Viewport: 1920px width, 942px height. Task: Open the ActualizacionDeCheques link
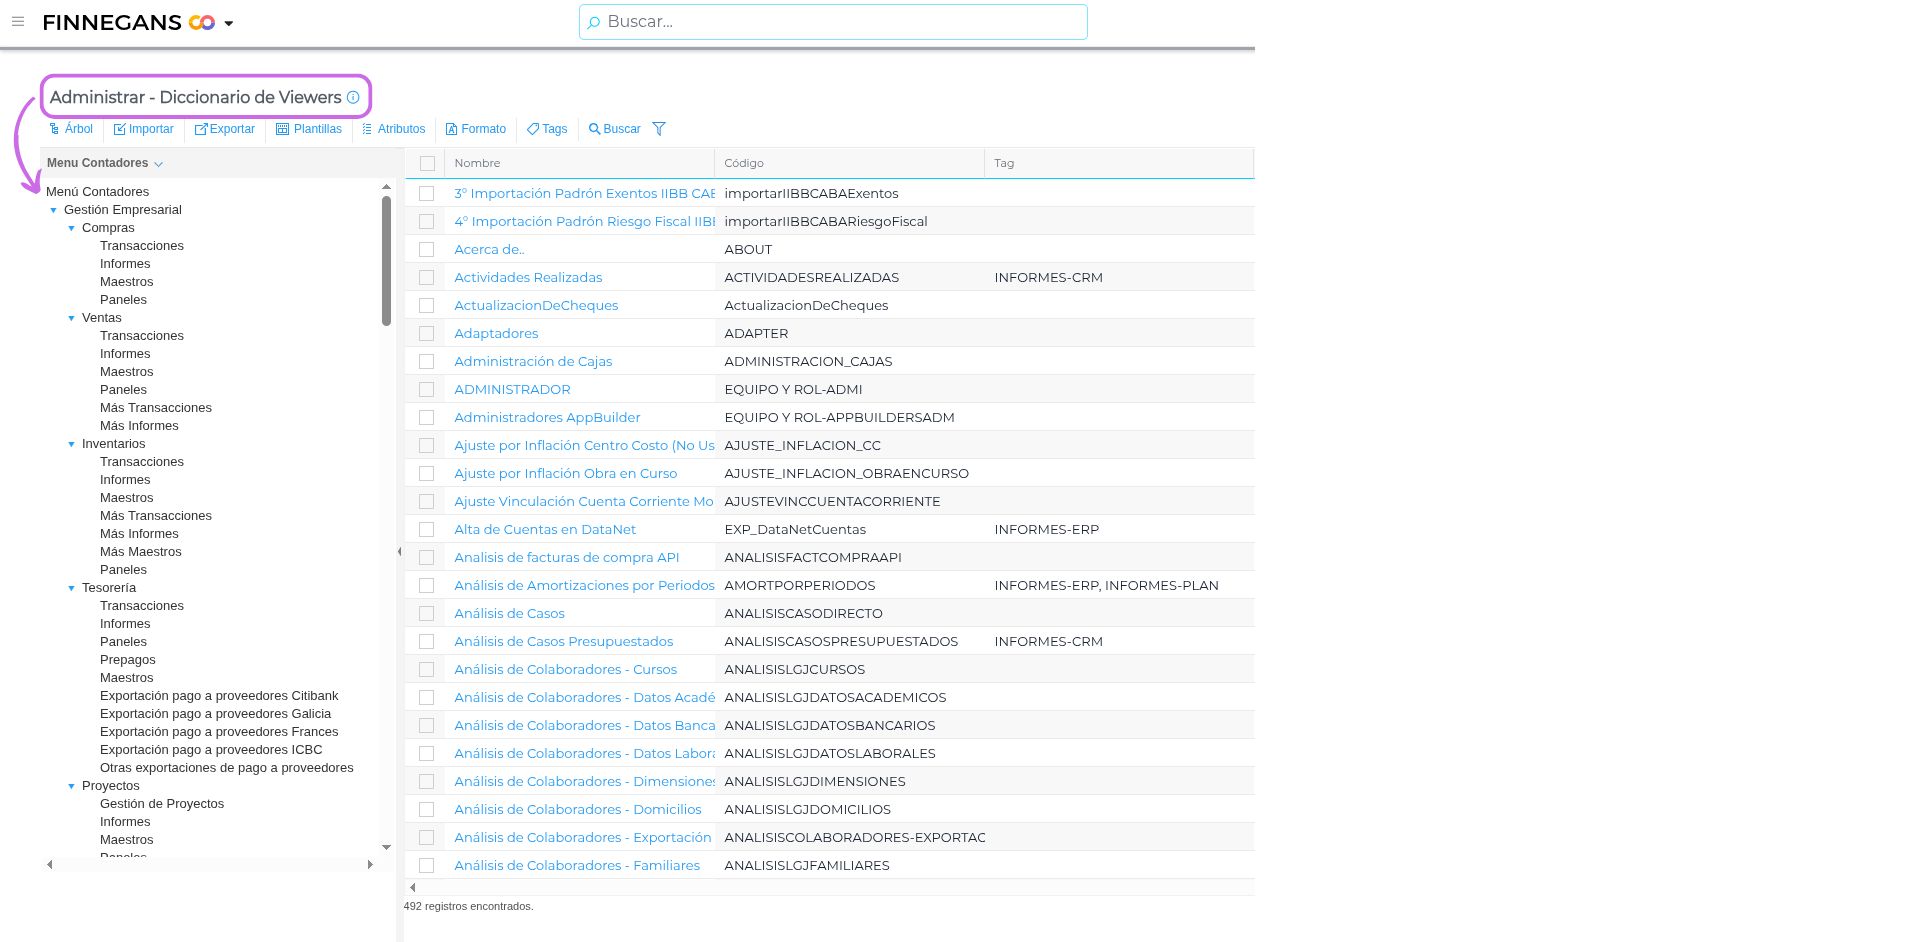click(x=536, y=305)
